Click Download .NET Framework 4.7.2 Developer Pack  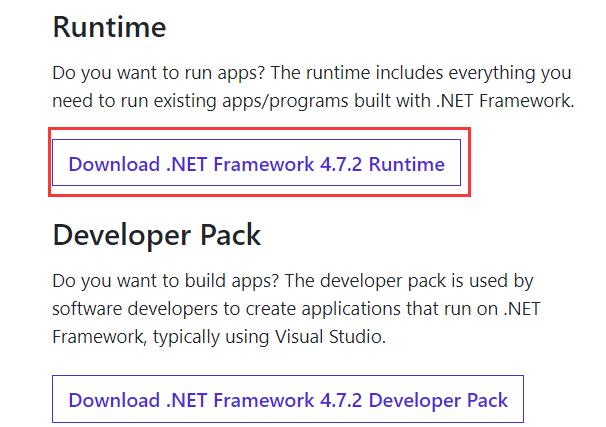288,399
